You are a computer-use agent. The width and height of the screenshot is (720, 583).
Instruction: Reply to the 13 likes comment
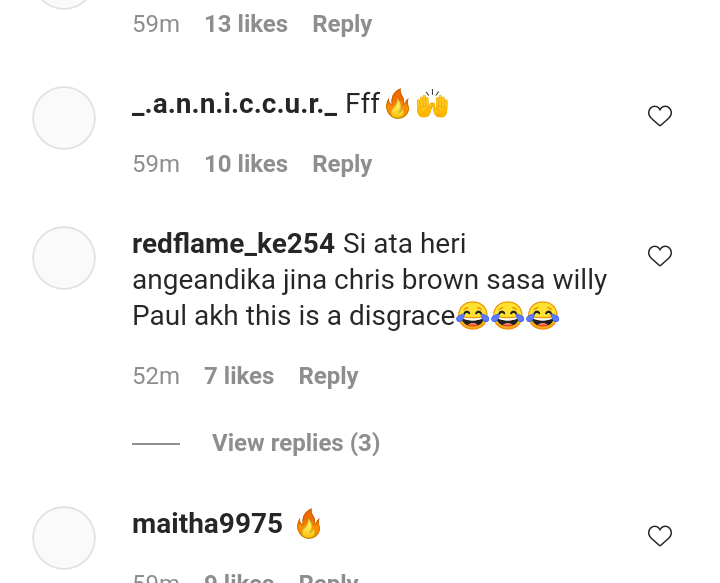pos(342,24)
